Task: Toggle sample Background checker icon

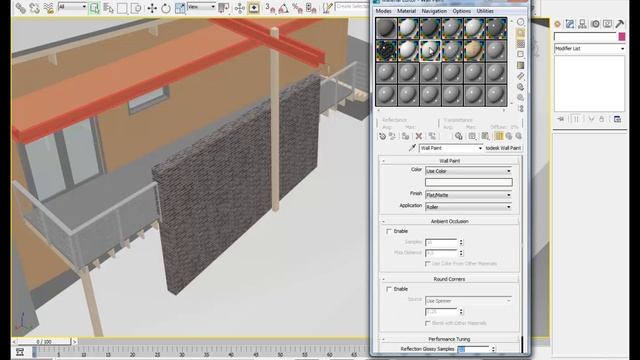Action: pos(521,44)
